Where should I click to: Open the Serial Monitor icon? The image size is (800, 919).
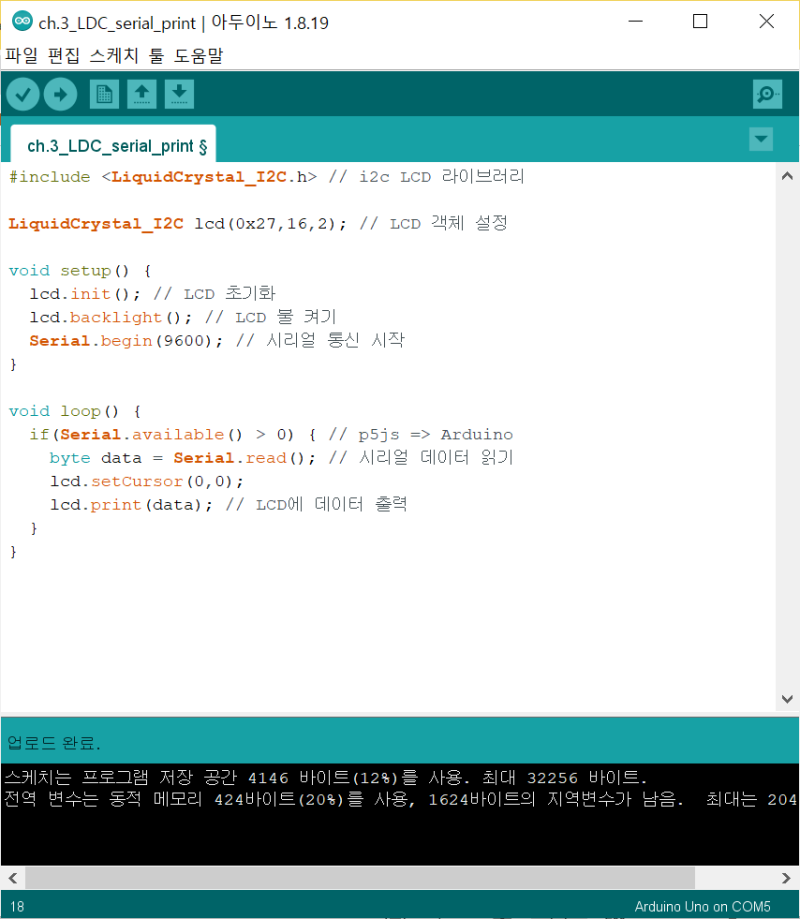(x=767, y=93)
